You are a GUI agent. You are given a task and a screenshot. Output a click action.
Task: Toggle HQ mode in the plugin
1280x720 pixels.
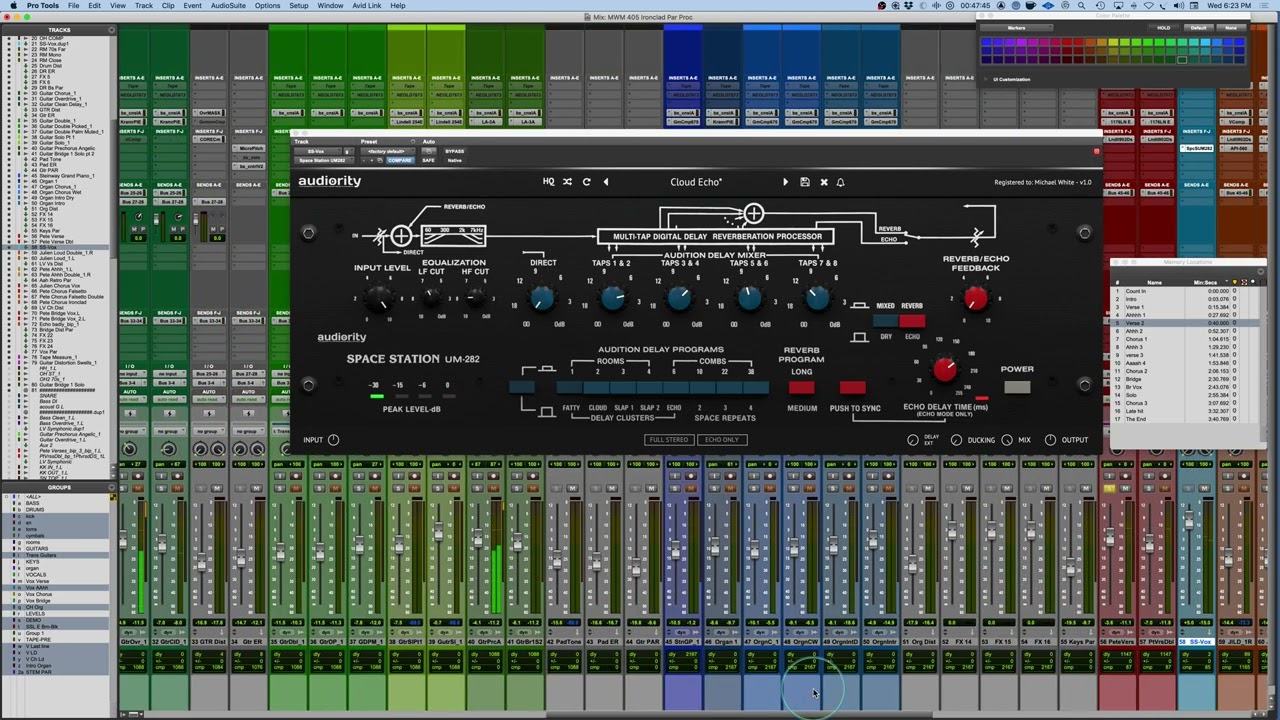click(548, 182)
